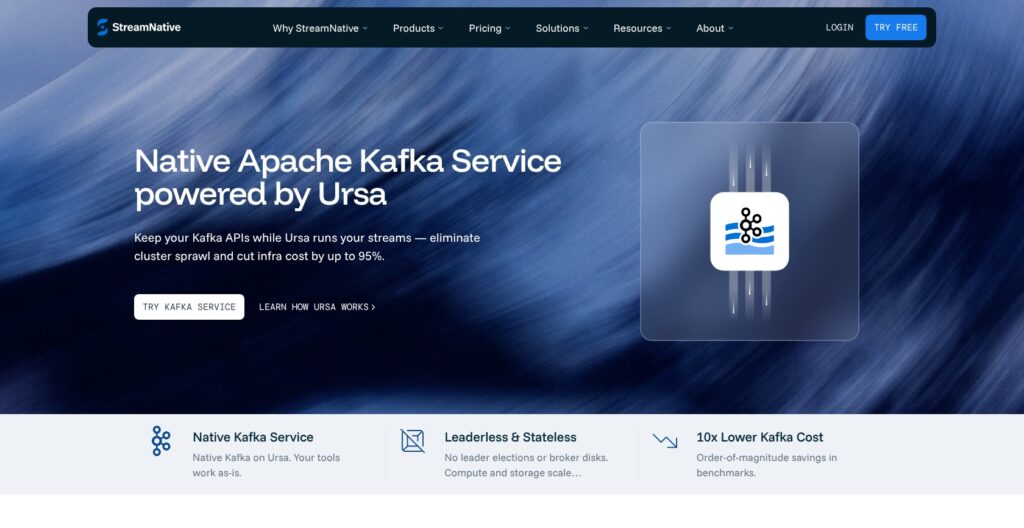Open the Pricing menu

click(489, 28)
